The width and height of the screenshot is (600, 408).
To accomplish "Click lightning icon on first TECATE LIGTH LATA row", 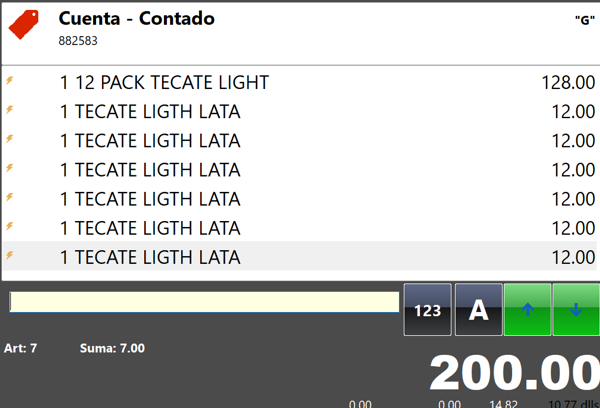I will click(10, 111).
